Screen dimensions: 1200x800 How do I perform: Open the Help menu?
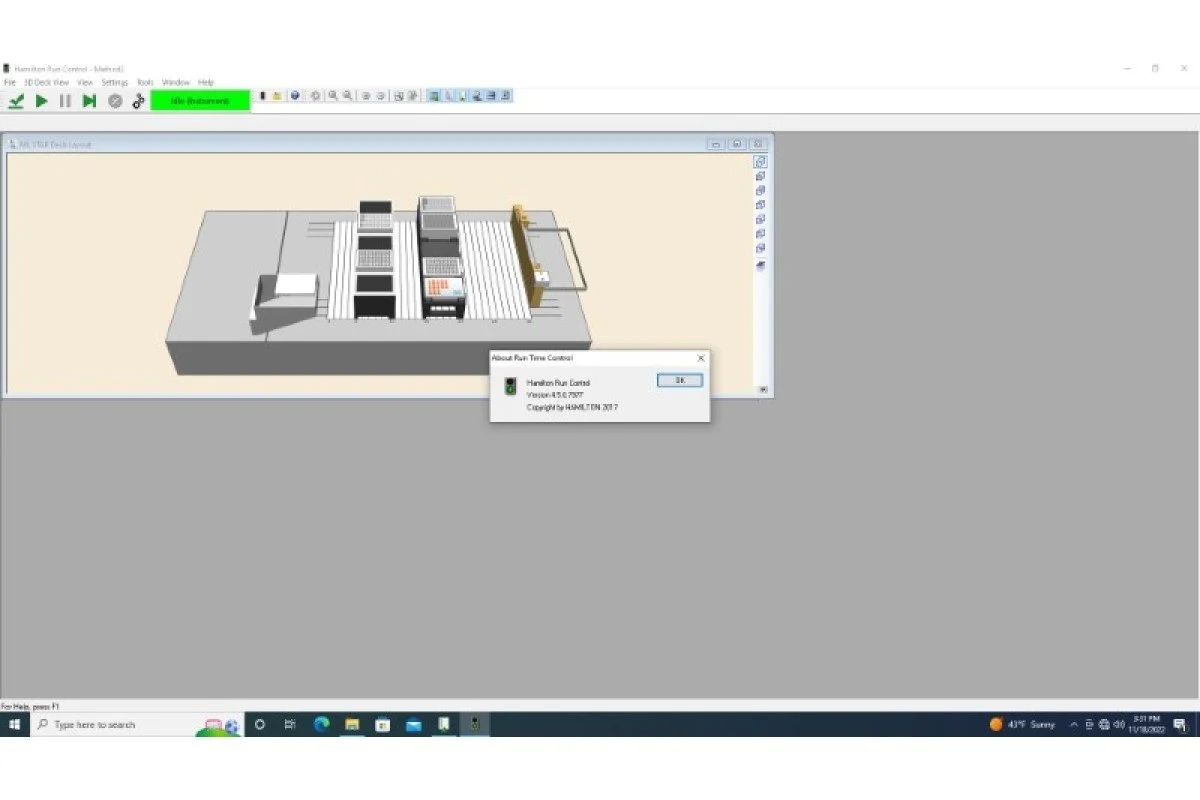click(x=206, y=82)
